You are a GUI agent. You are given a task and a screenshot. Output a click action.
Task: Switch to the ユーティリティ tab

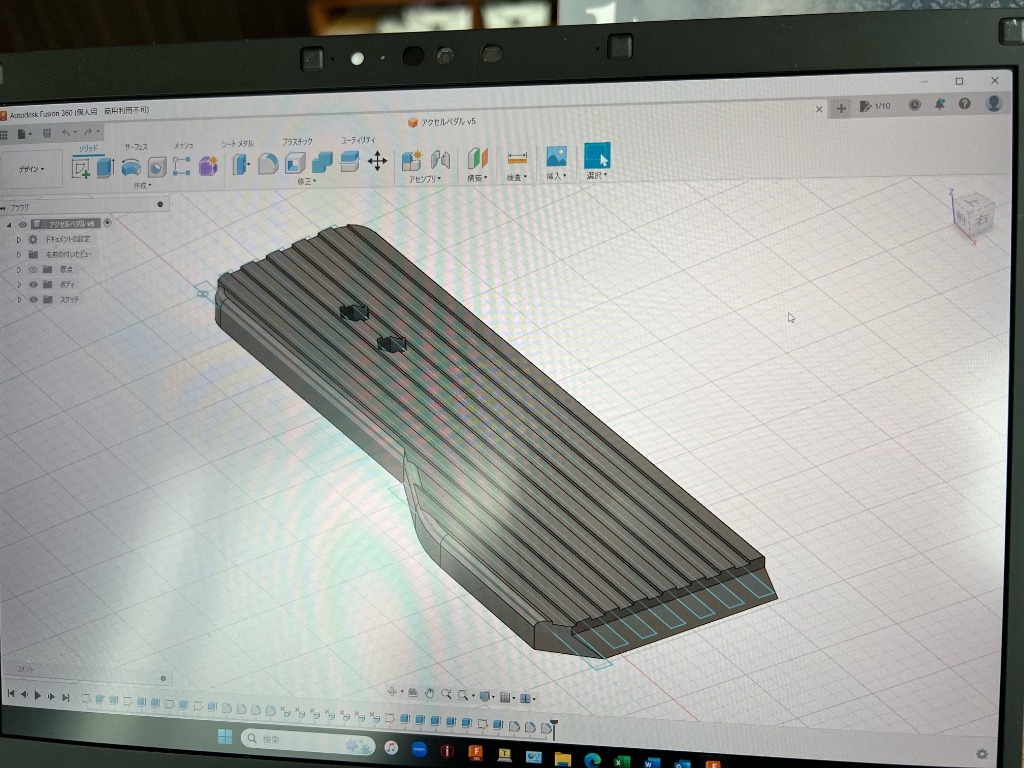(359, 140)
